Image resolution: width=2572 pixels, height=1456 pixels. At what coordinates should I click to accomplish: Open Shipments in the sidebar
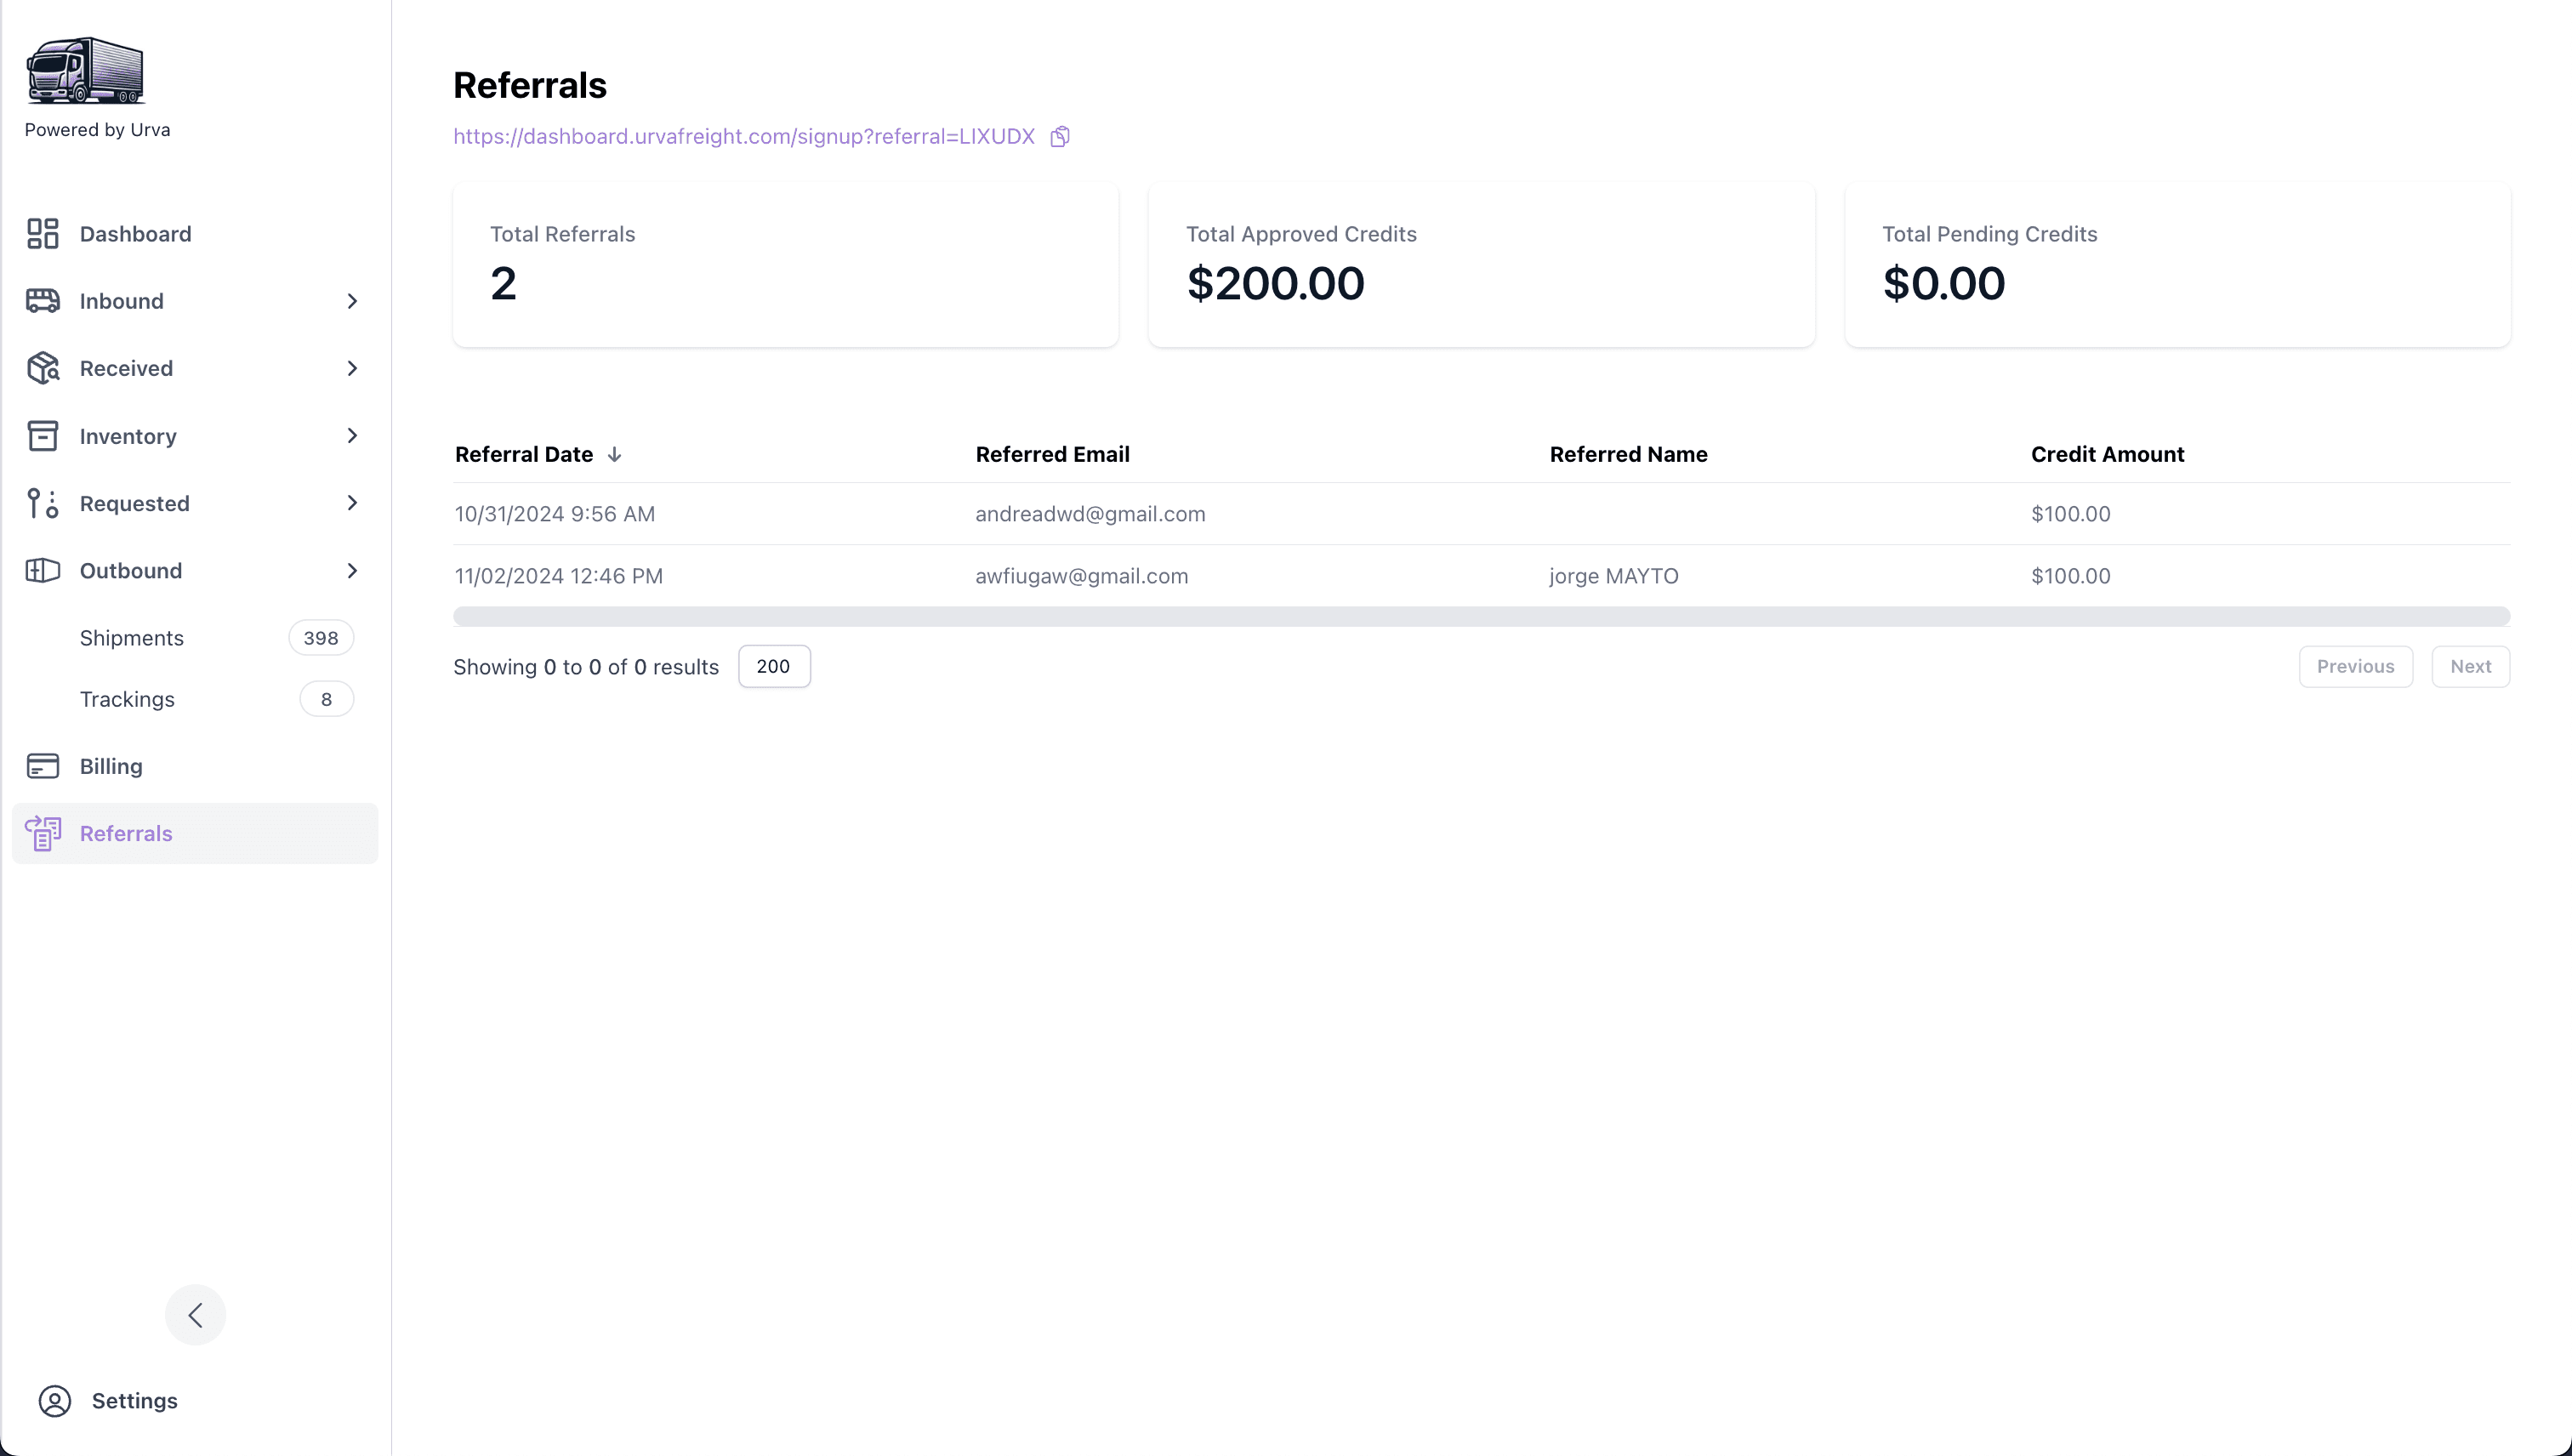tap(132, 638)
